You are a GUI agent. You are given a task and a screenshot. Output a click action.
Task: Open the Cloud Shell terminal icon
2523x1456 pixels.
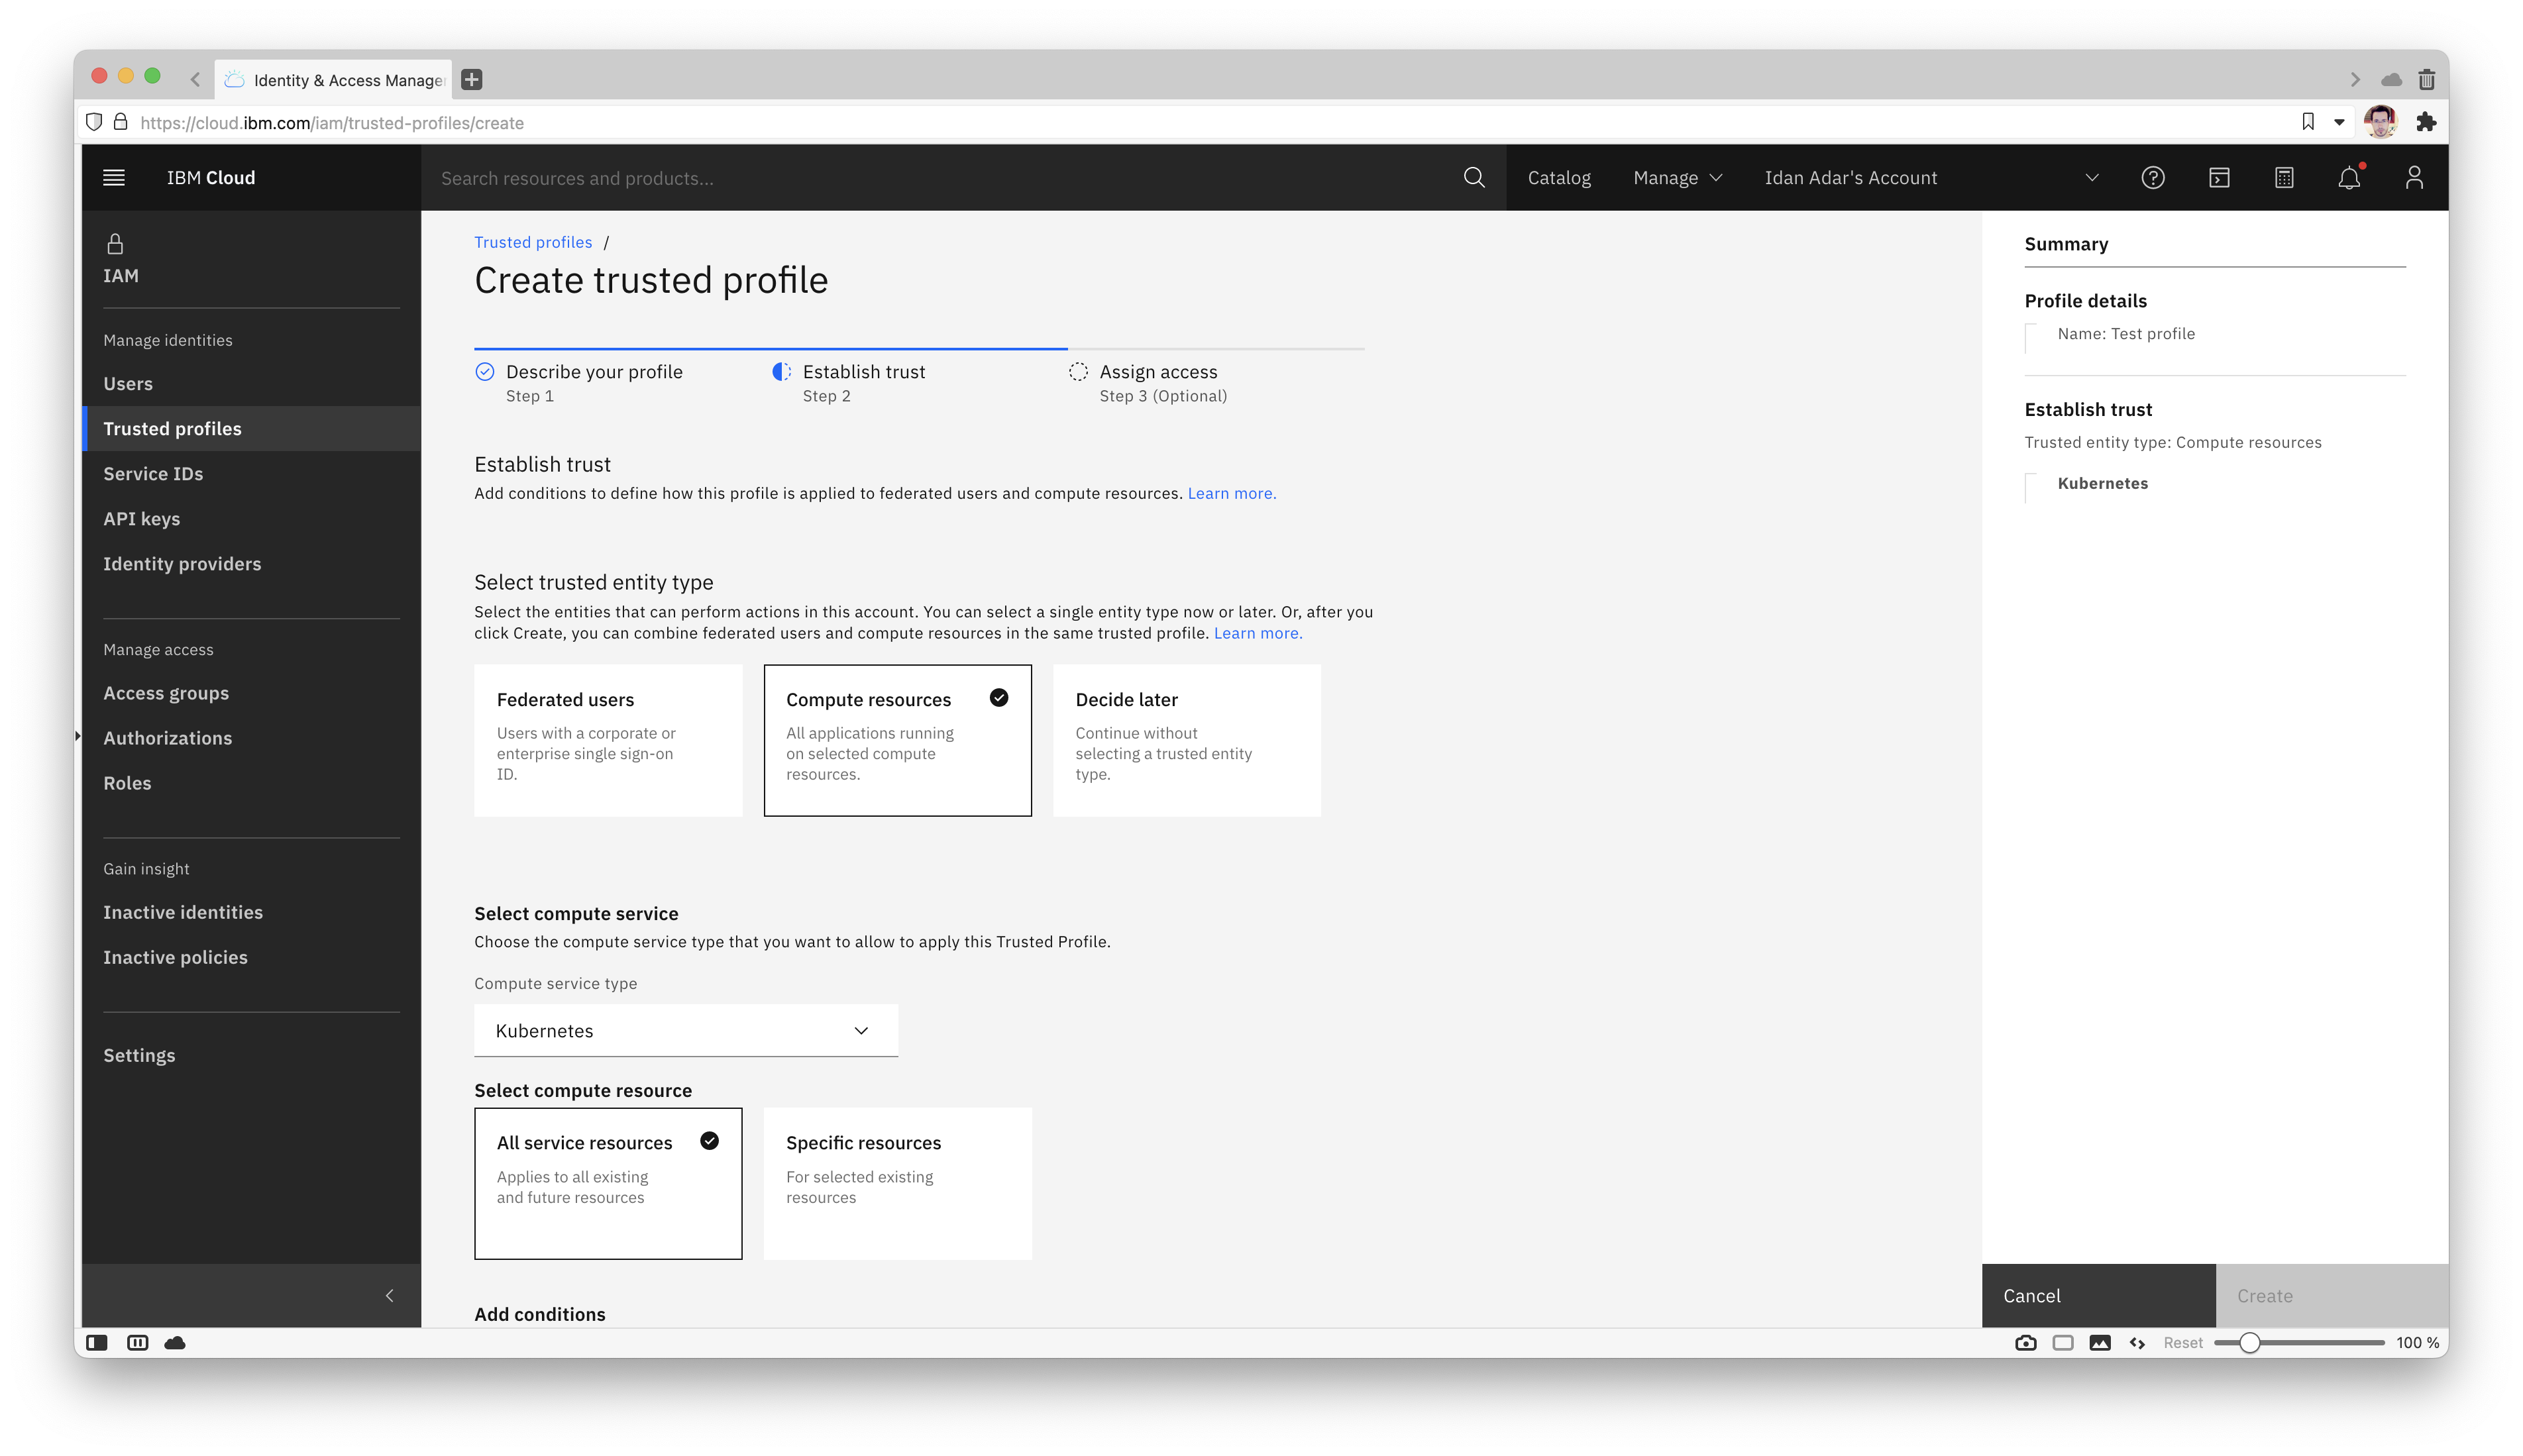pyautogui.click(x=2219, y=177)
